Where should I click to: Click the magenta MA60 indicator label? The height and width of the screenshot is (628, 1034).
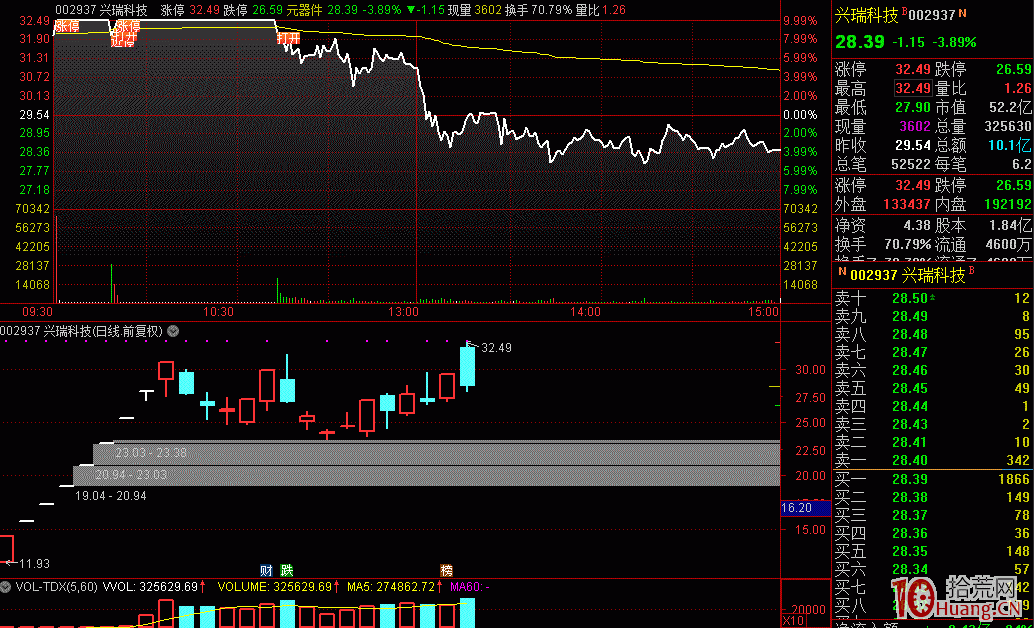[x=470, y=586]
